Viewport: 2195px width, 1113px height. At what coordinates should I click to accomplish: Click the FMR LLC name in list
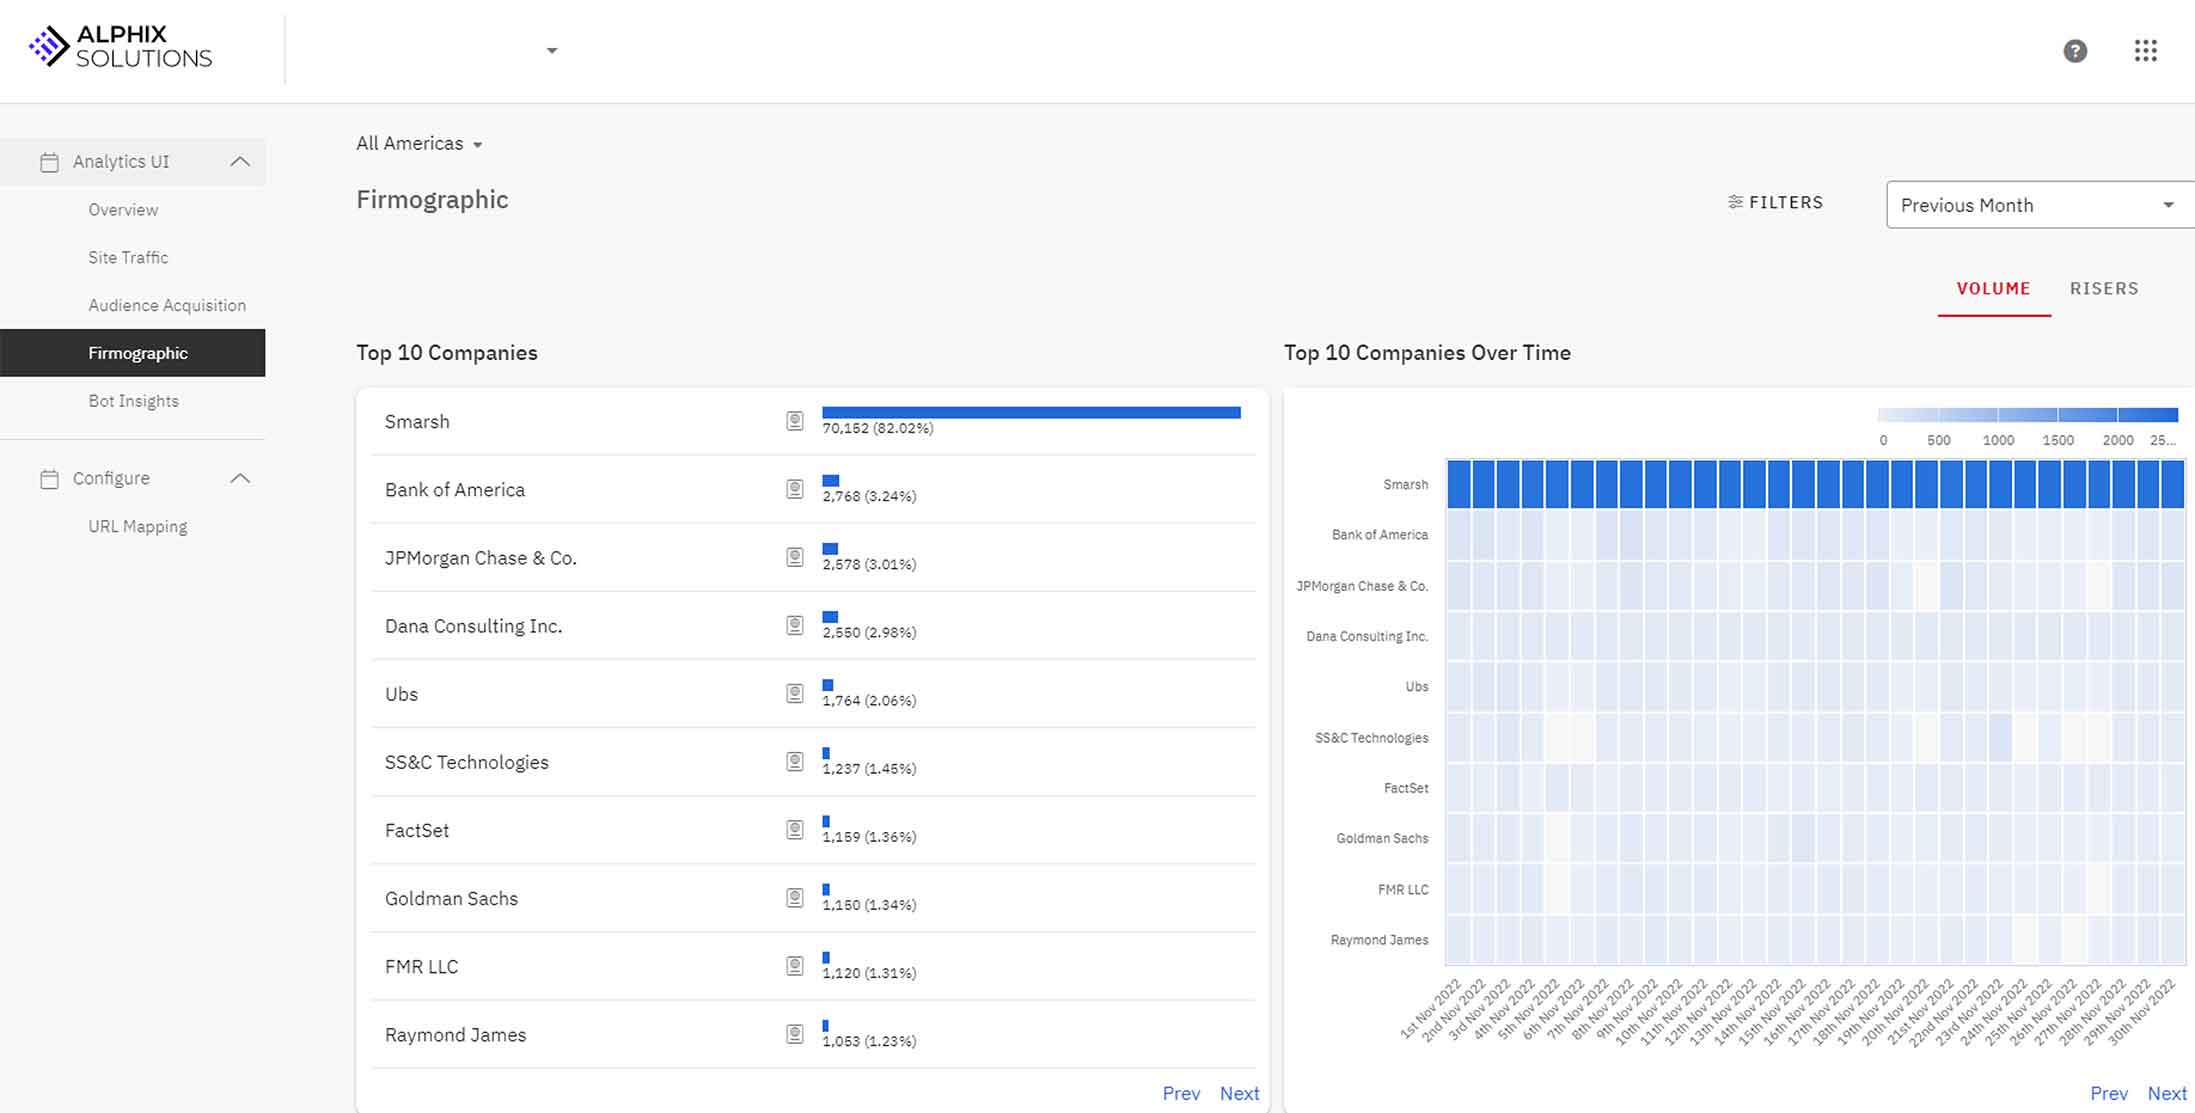(x=421, y=966)
